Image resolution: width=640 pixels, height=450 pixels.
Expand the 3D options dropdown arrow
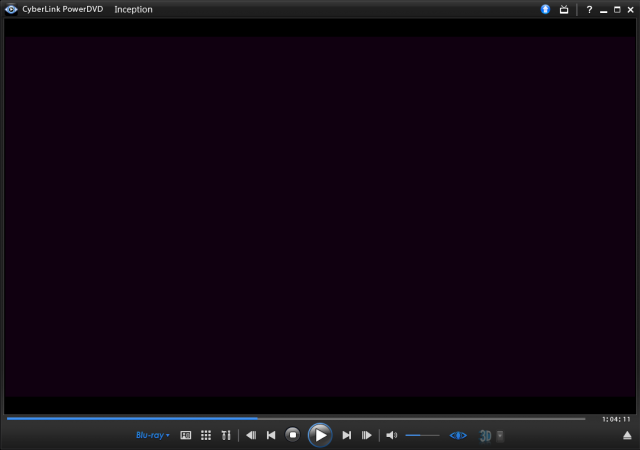click(x=500, y=436)
